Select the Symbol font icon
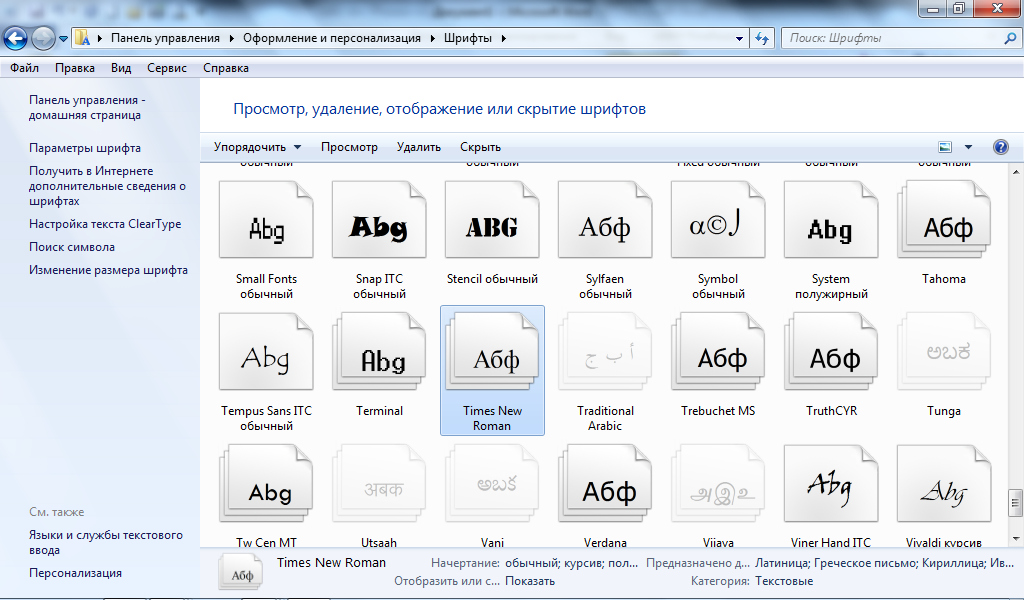The image size is (1024, 600). tap(718, 219)
